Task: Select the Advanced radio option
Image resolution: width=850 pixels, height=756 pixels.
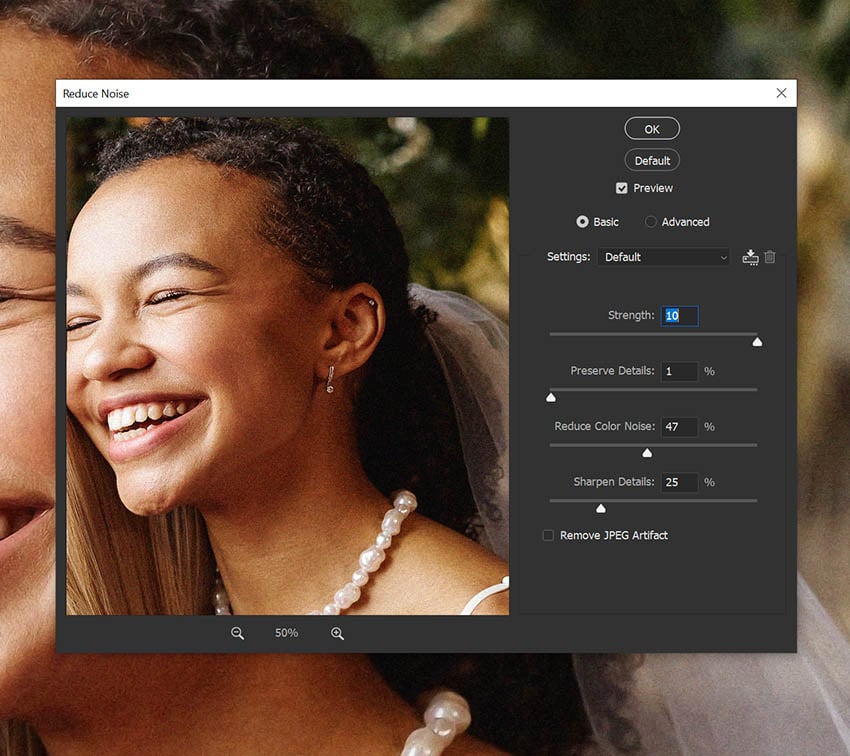Action: point(651,222)
